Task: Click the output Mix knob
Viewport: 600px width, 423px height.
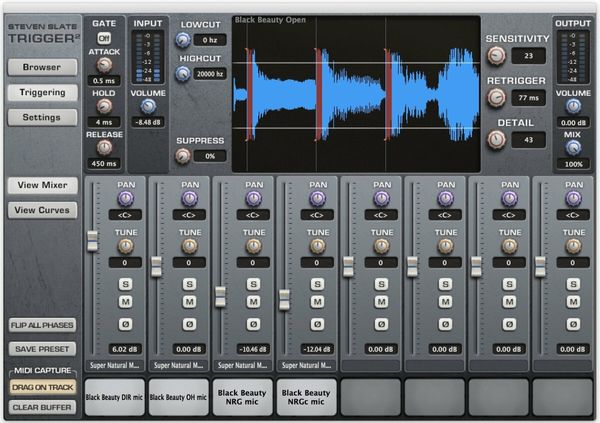Action: point(574,147)
